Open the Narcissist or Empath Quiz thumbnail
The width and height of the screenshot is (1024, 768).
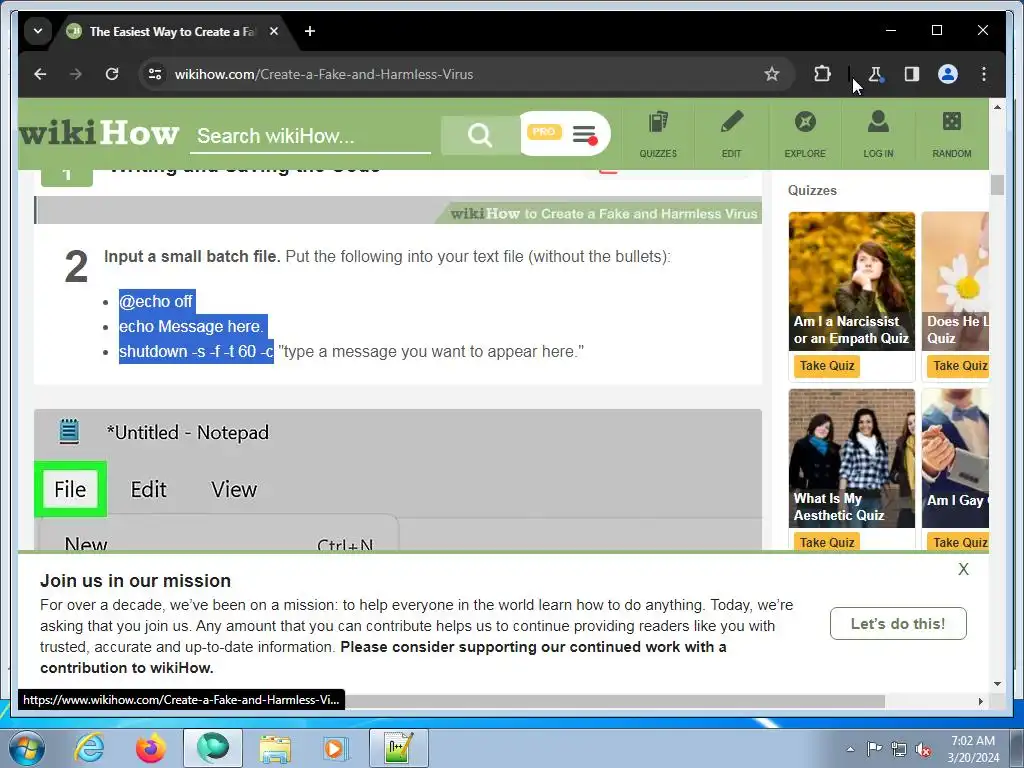tap(852, 281)
